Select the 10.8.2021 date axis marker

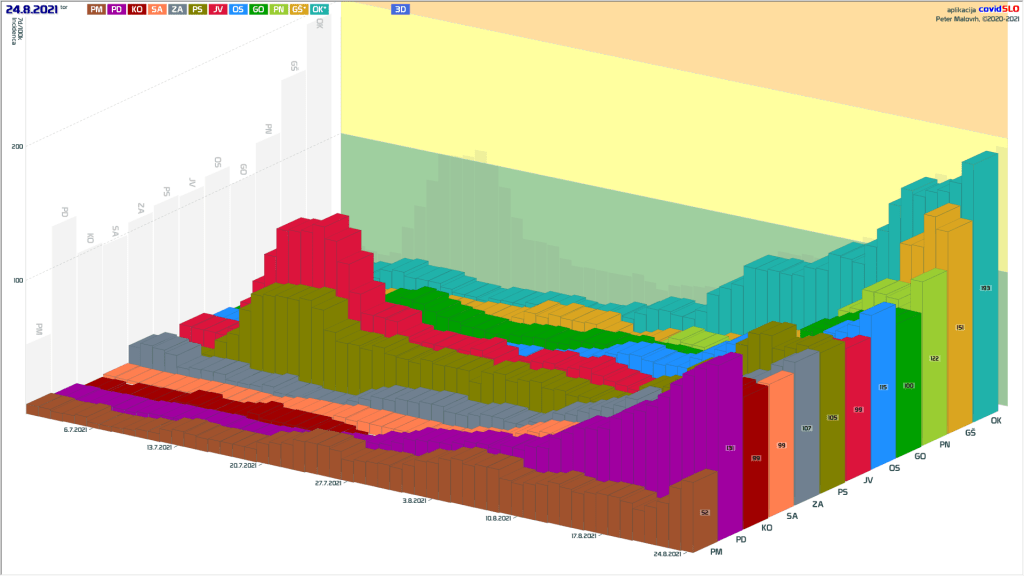pyautogui.click(x=497, y=519)
